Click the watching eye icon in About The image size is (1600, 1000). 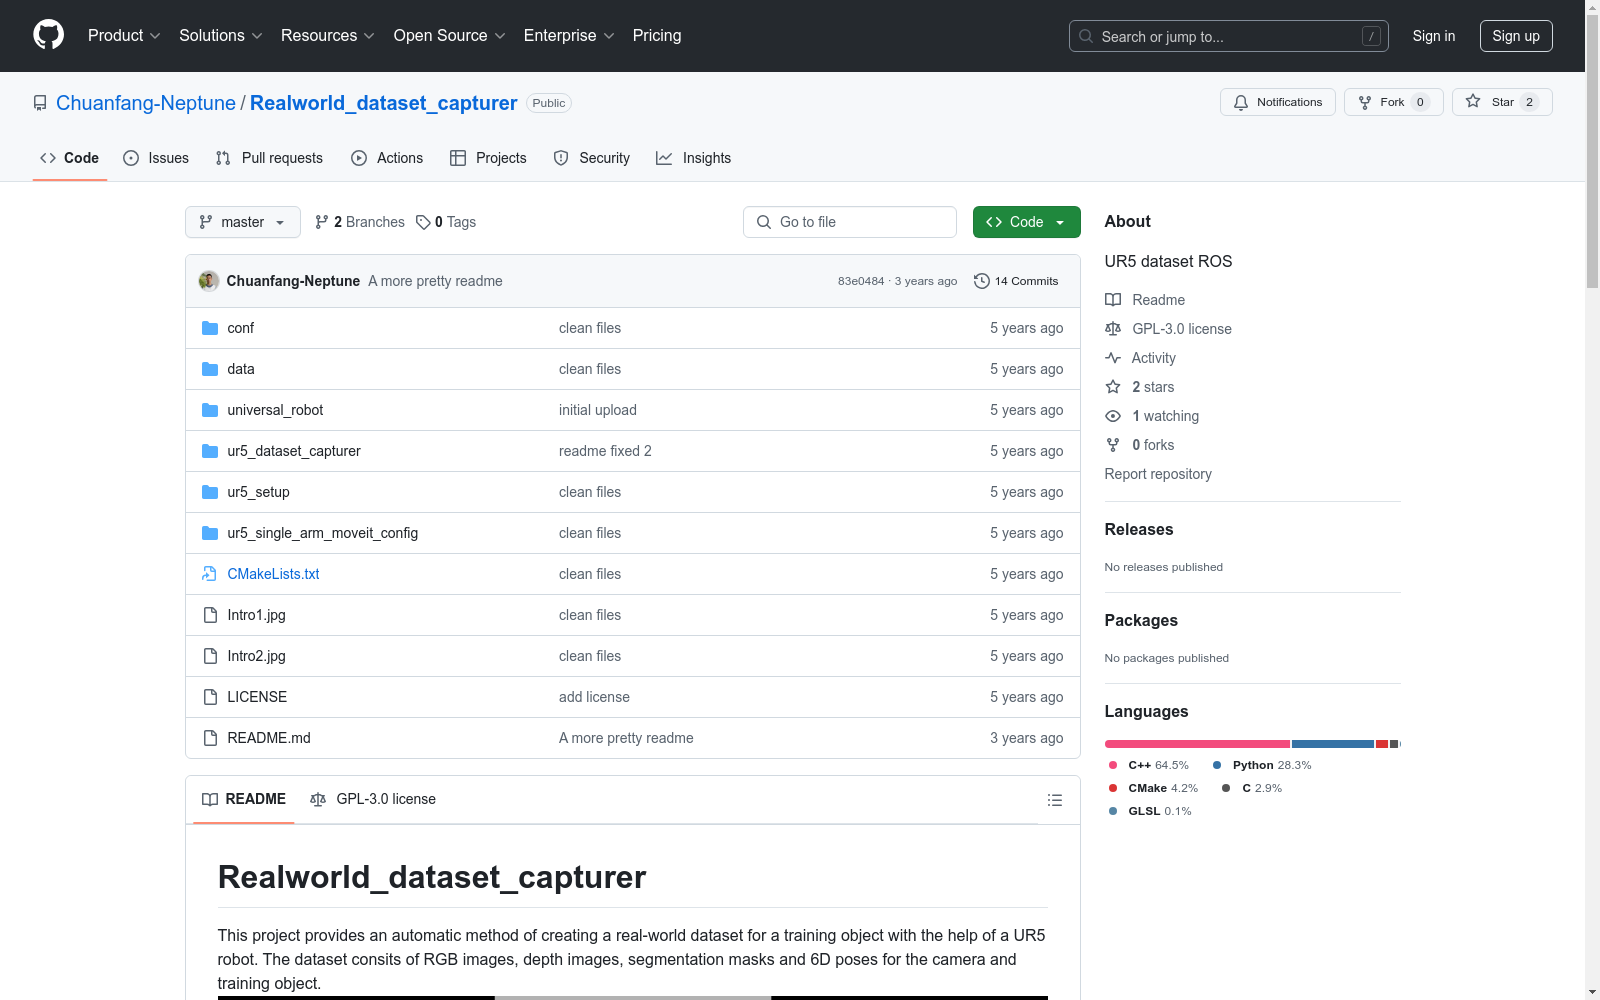(x=1113, y=416)
